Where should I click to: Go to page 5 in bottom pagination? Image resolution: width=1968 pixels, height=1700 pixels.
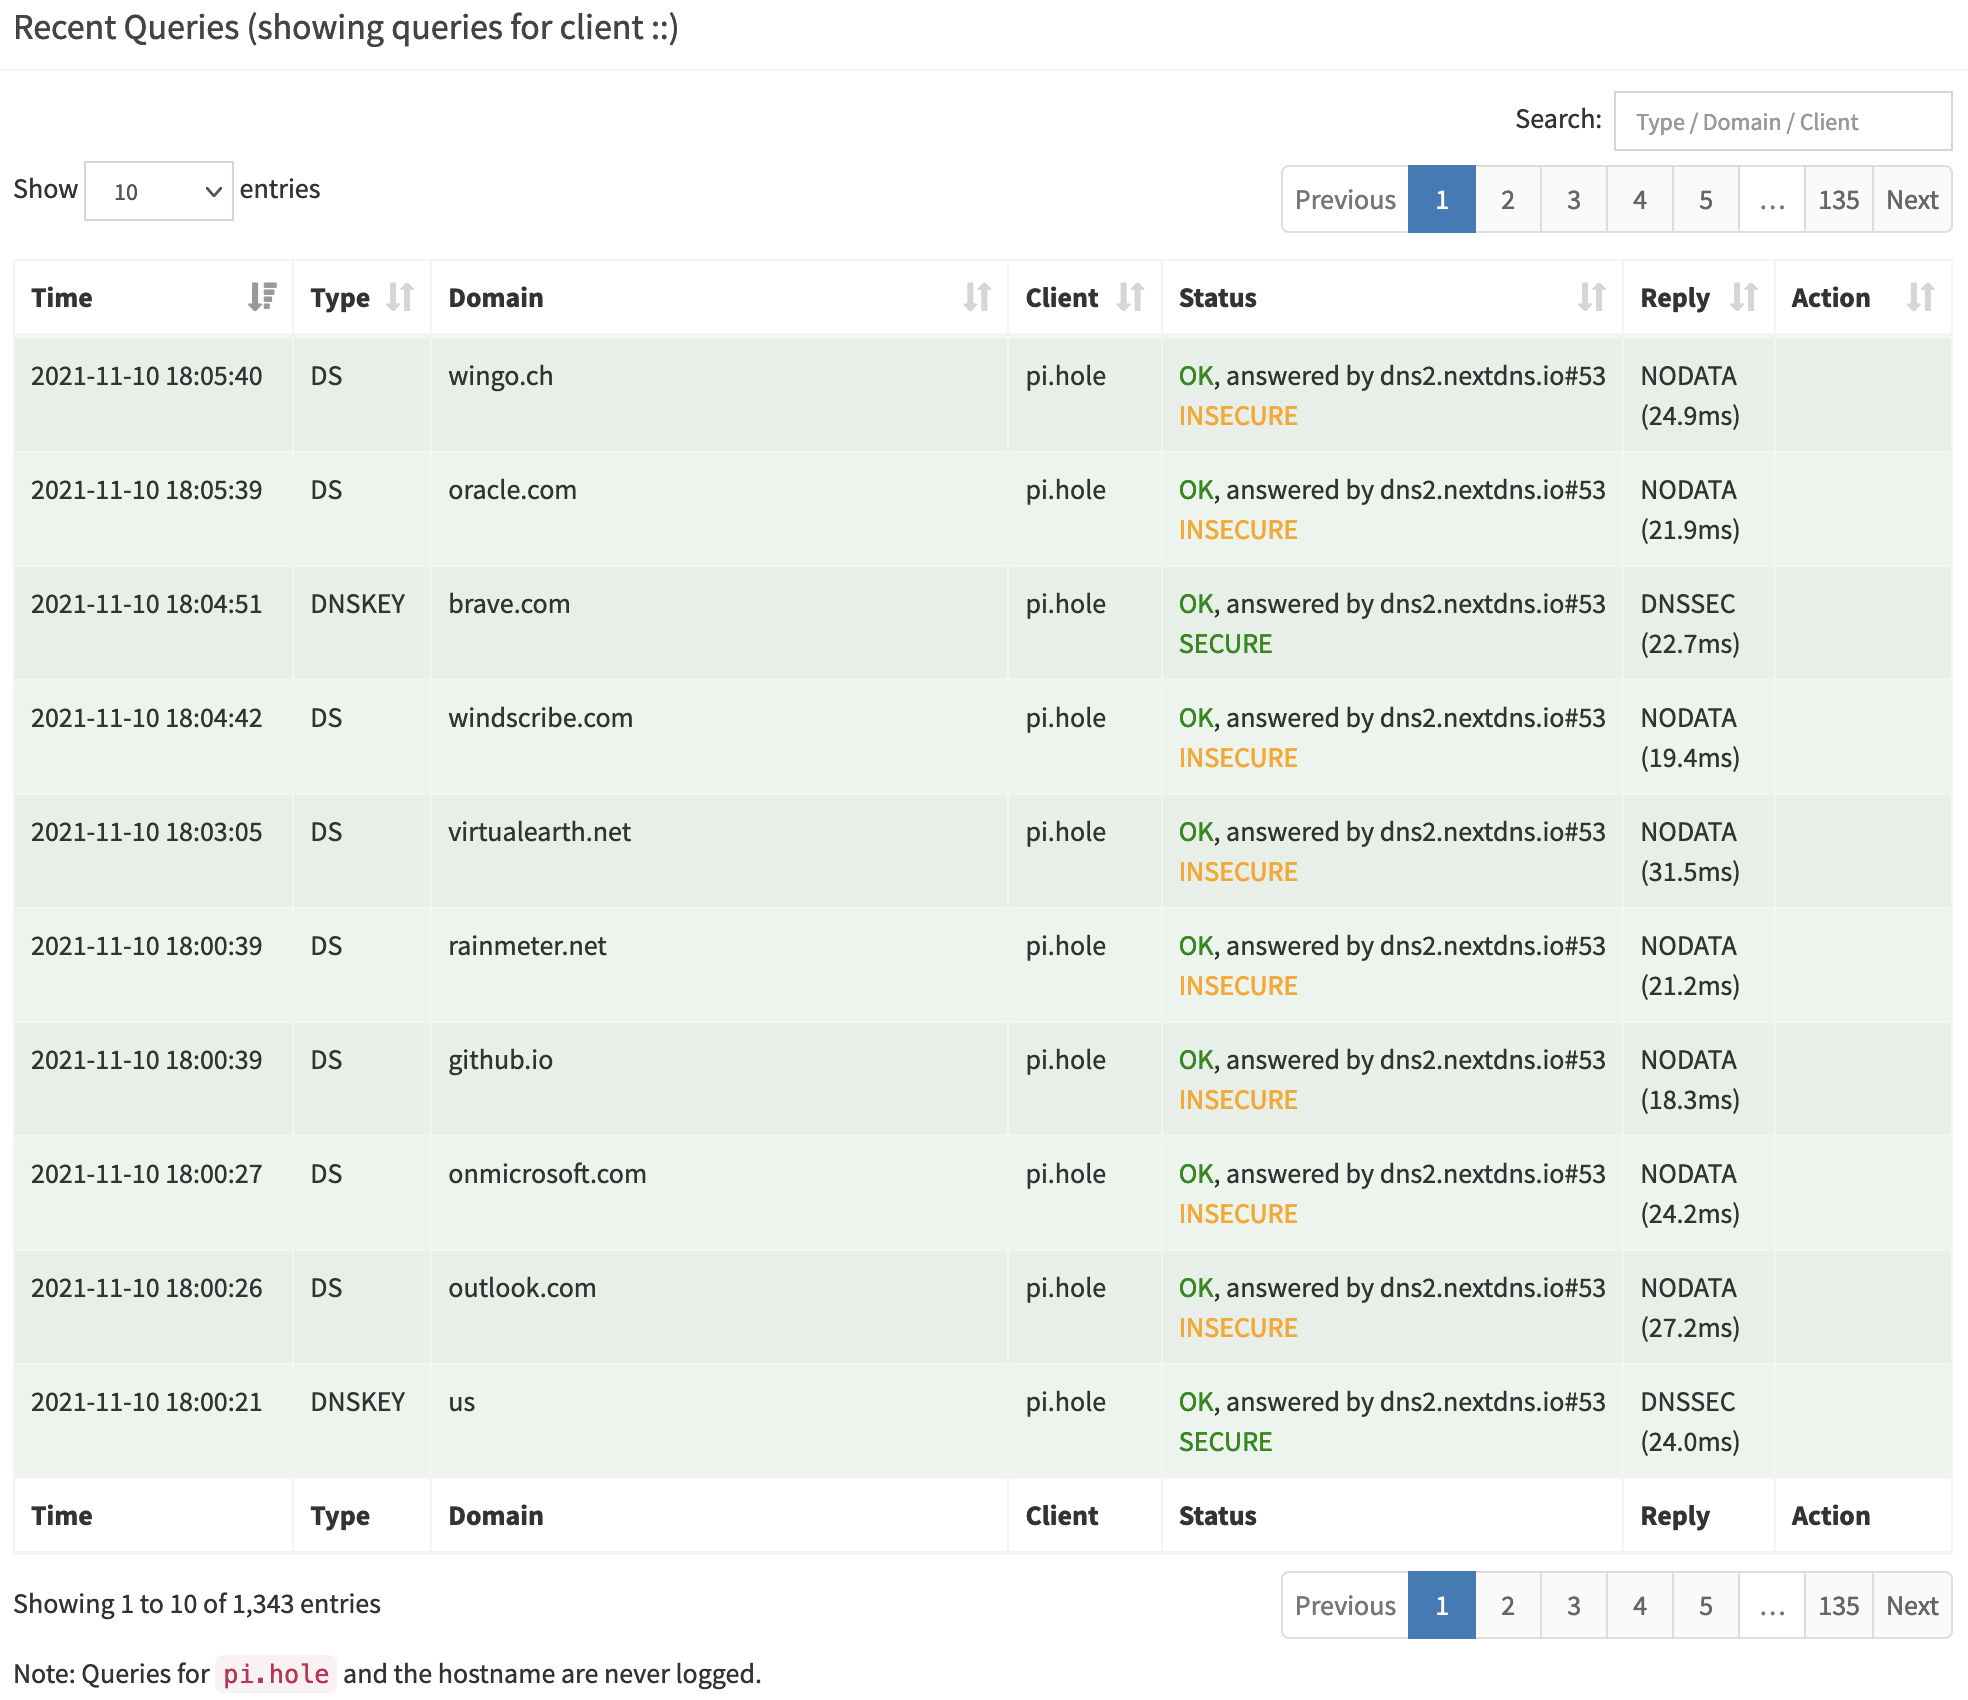tap(1705, 1605)
